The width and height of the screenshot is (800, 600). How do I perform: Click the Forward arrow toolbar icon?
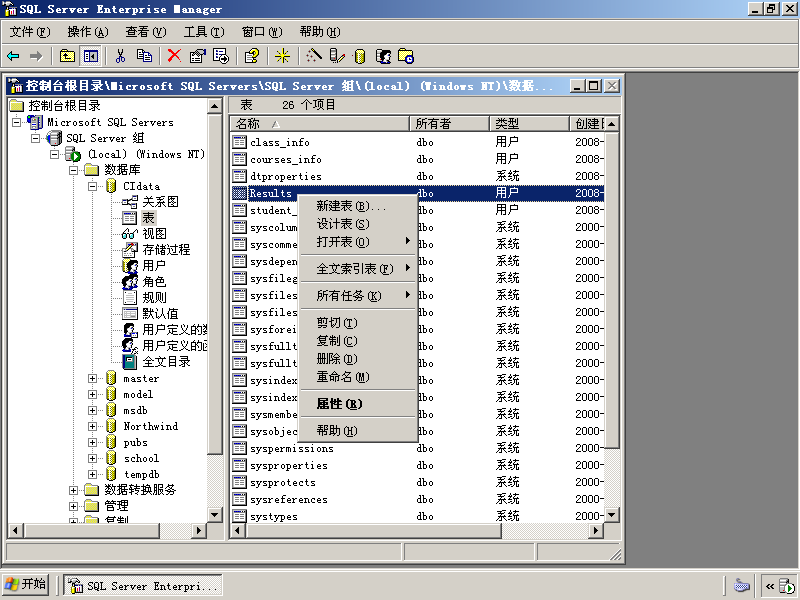click(36, 56)
